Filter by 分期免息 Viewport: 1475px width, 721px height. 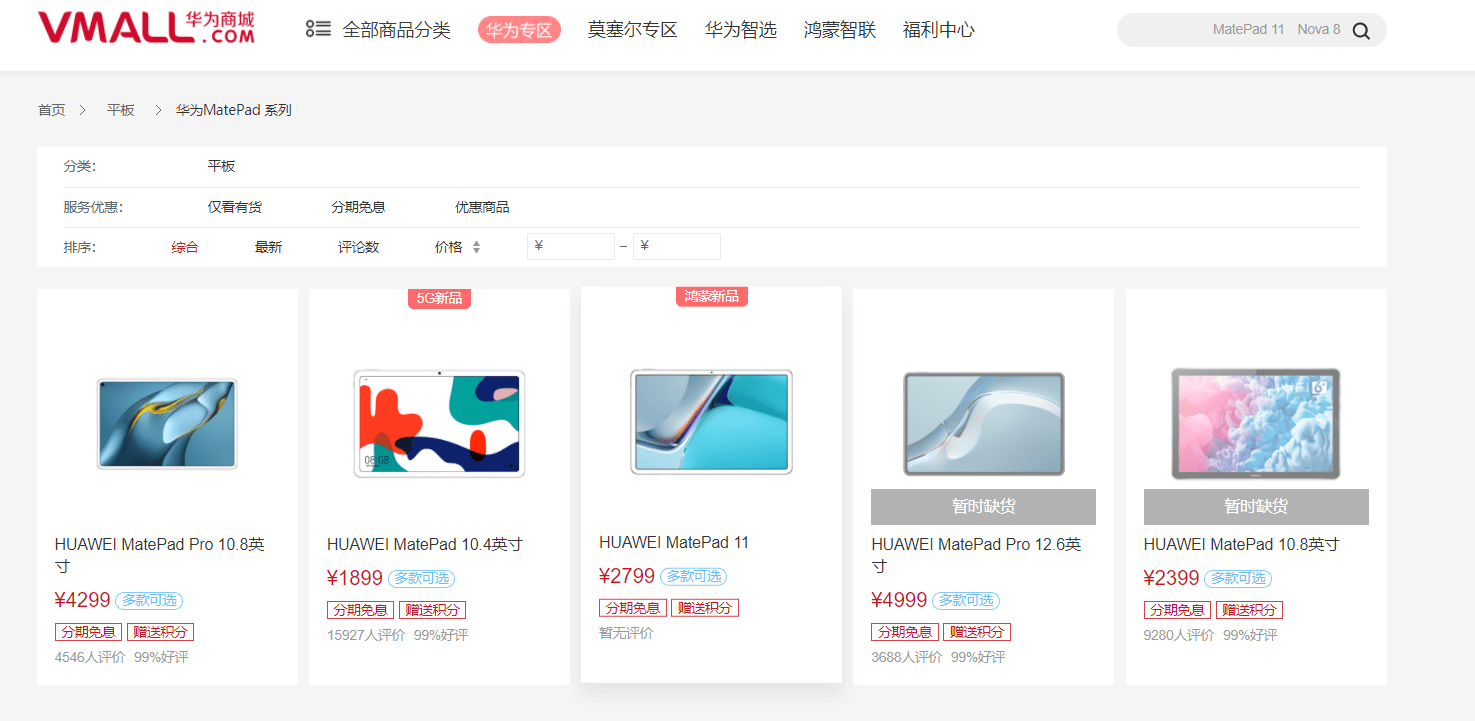358,207
